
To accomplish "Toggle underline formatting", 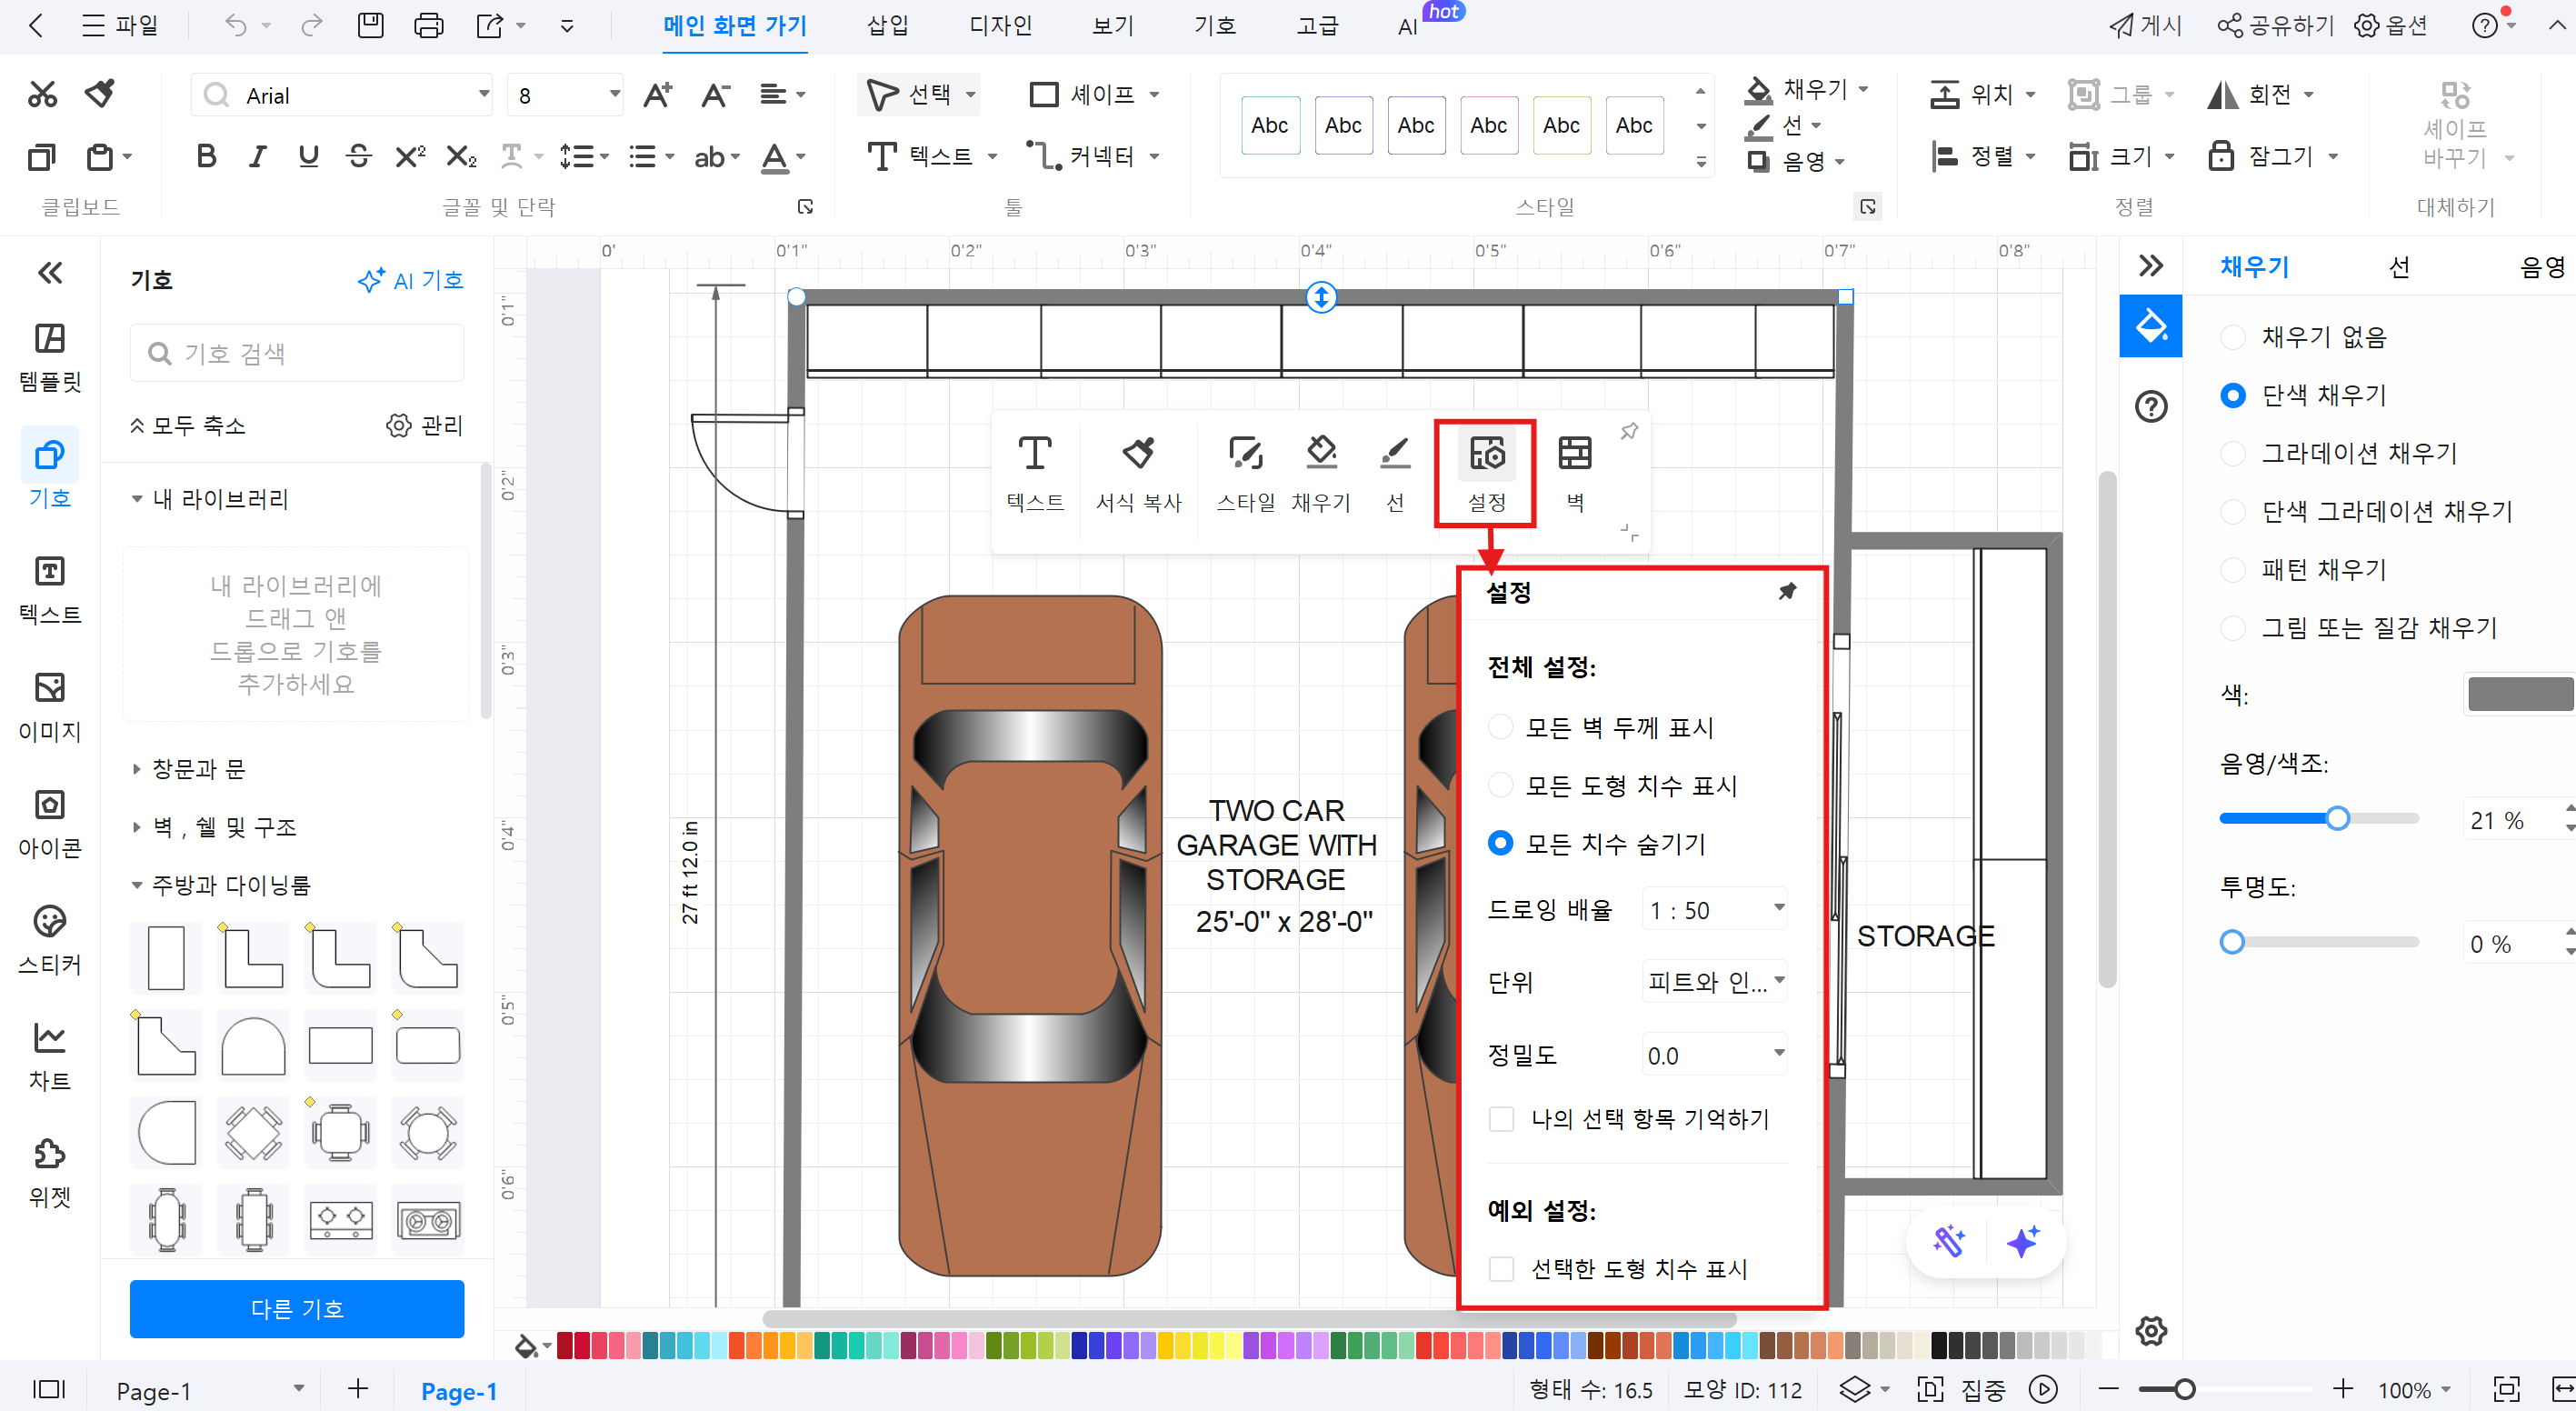I will coord(308,156).
